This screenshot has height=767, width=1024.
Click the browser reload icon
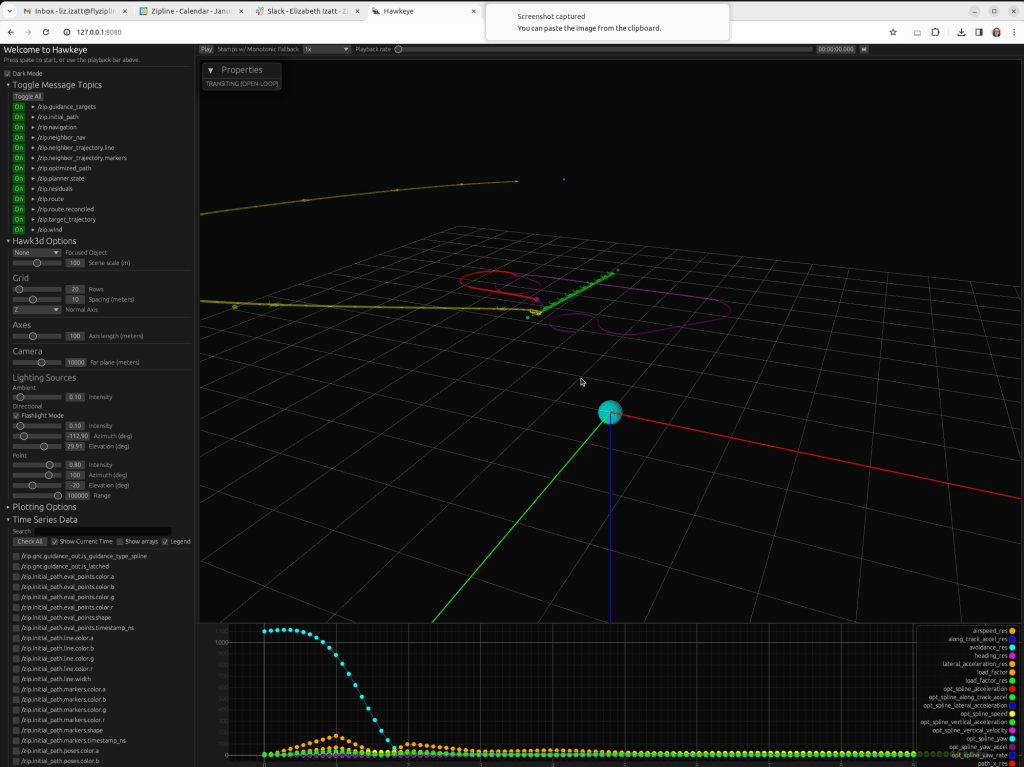pyautogui.click(x=46, y=32)
